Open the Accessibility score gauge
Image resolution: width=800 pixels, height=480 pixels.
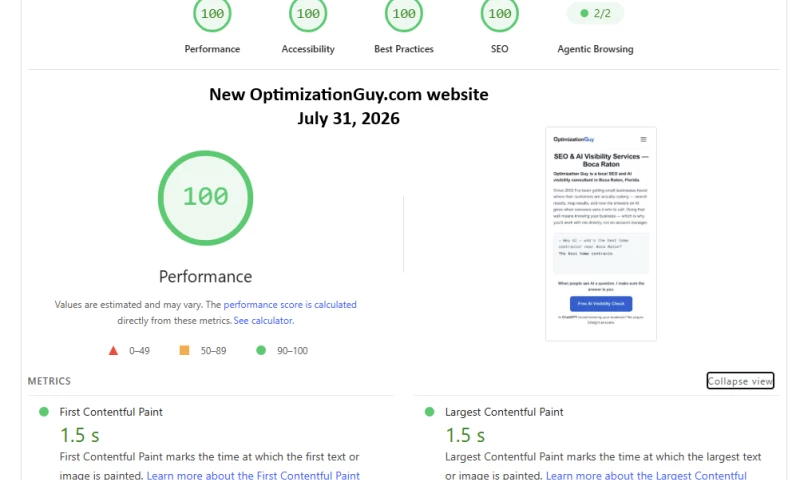[308, 14]
